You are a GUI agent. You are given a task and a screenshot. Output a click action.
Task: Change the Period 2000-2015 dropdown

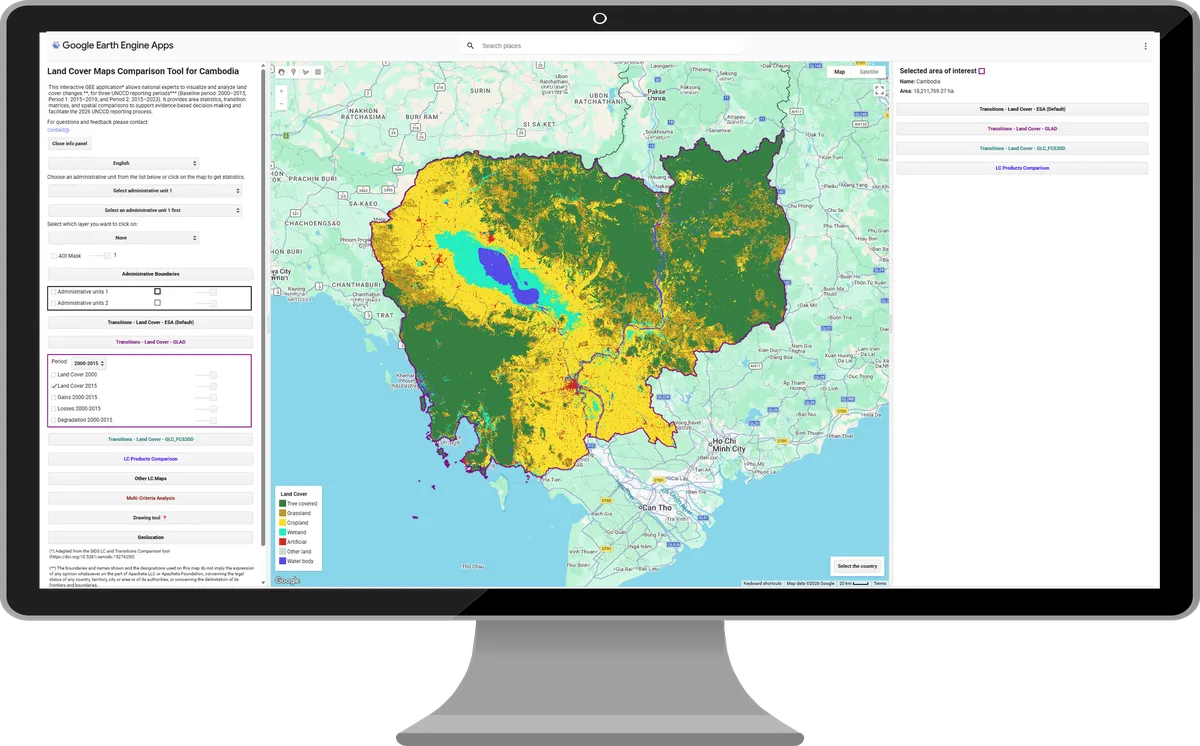click(x=89, y=363)
